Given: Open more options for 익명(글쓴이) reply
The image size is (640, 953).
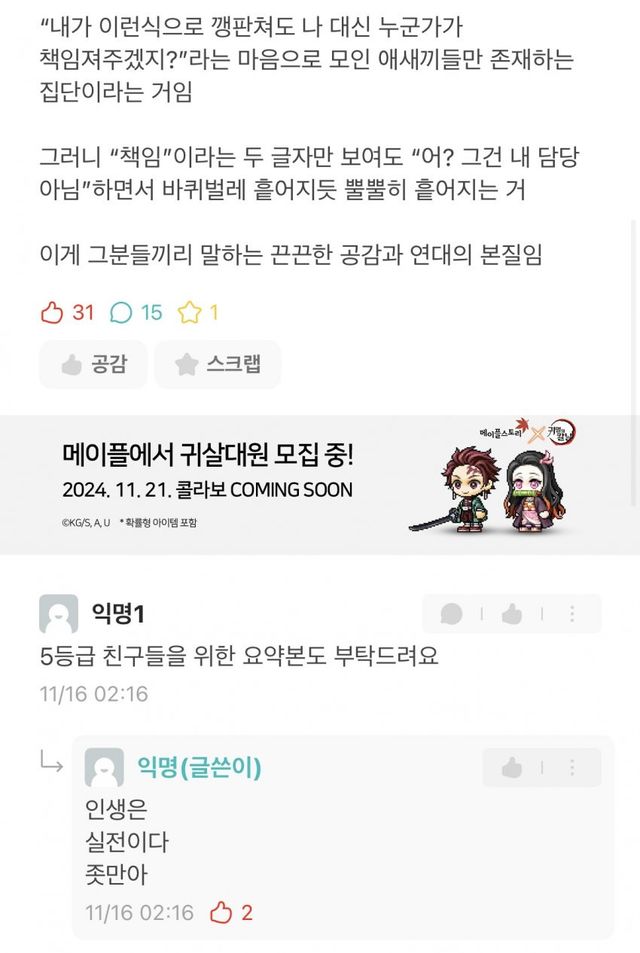Looking at the screenshot, I should [572, 768].
